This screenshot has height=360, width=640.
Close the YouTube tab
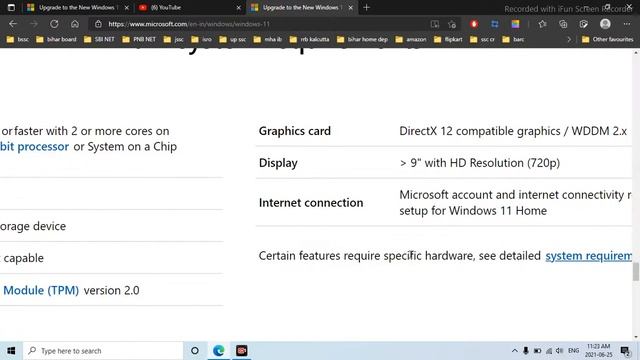(x=239, y=7)
